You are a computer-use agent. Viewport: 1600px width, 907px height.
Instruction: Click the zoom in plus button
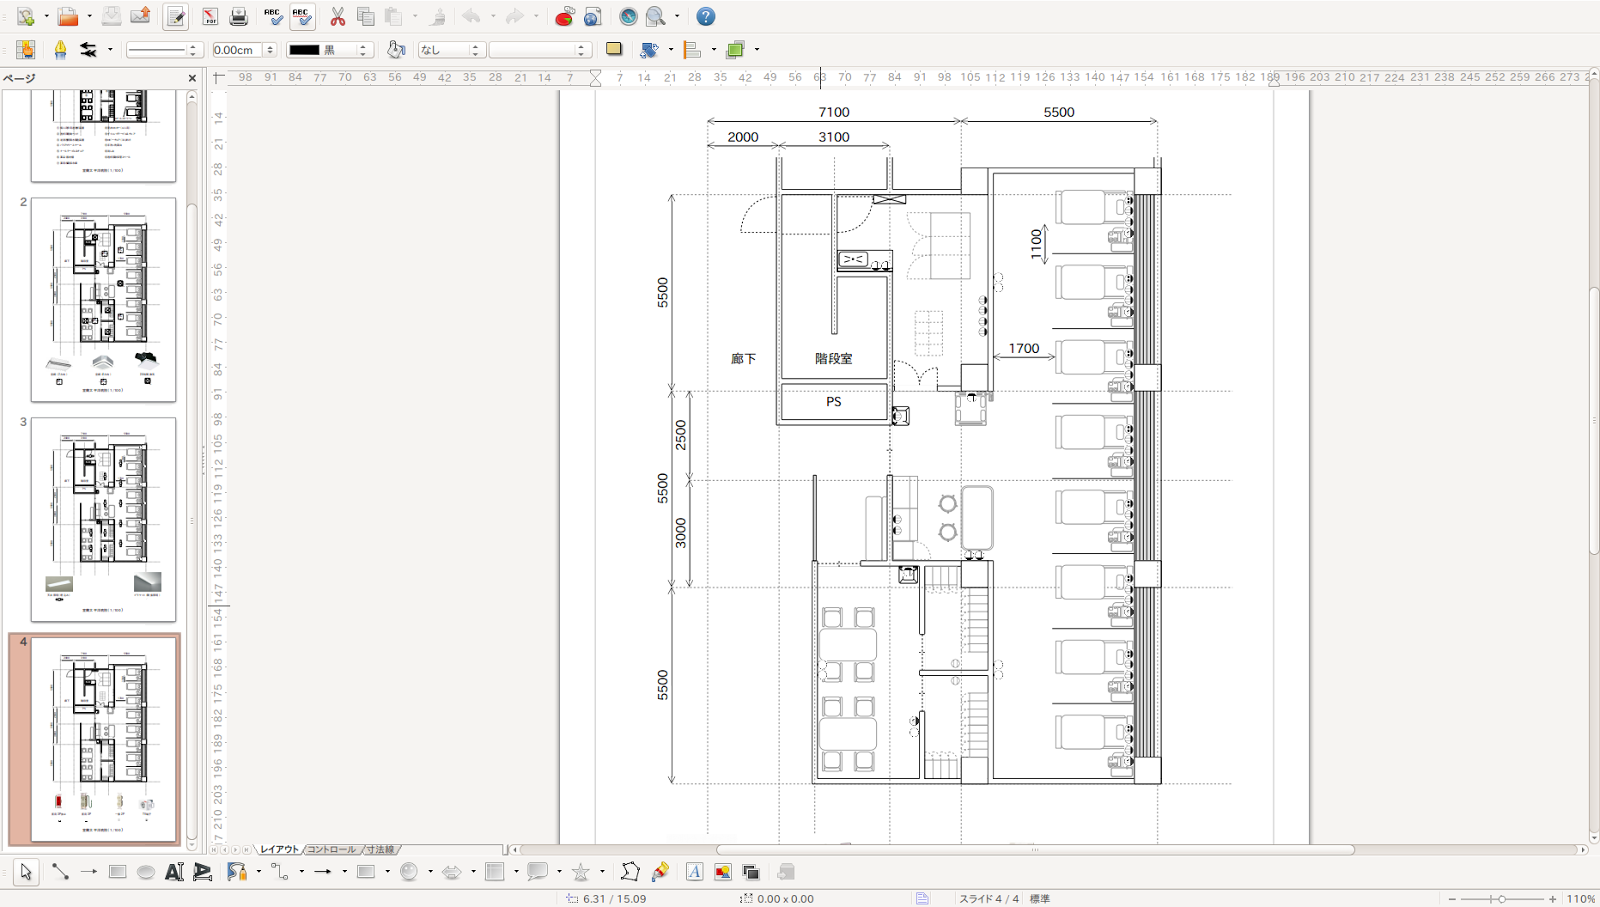point(1552,899)
